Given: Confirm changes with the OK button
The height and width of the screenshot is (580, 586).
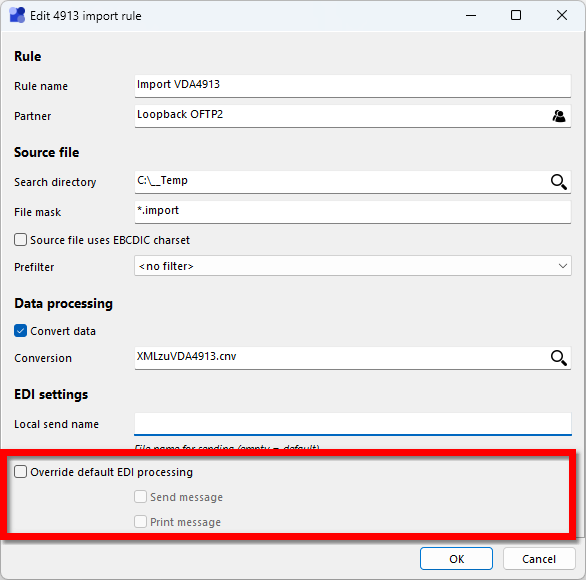Looking at the screenshot, I should point(456,559).
